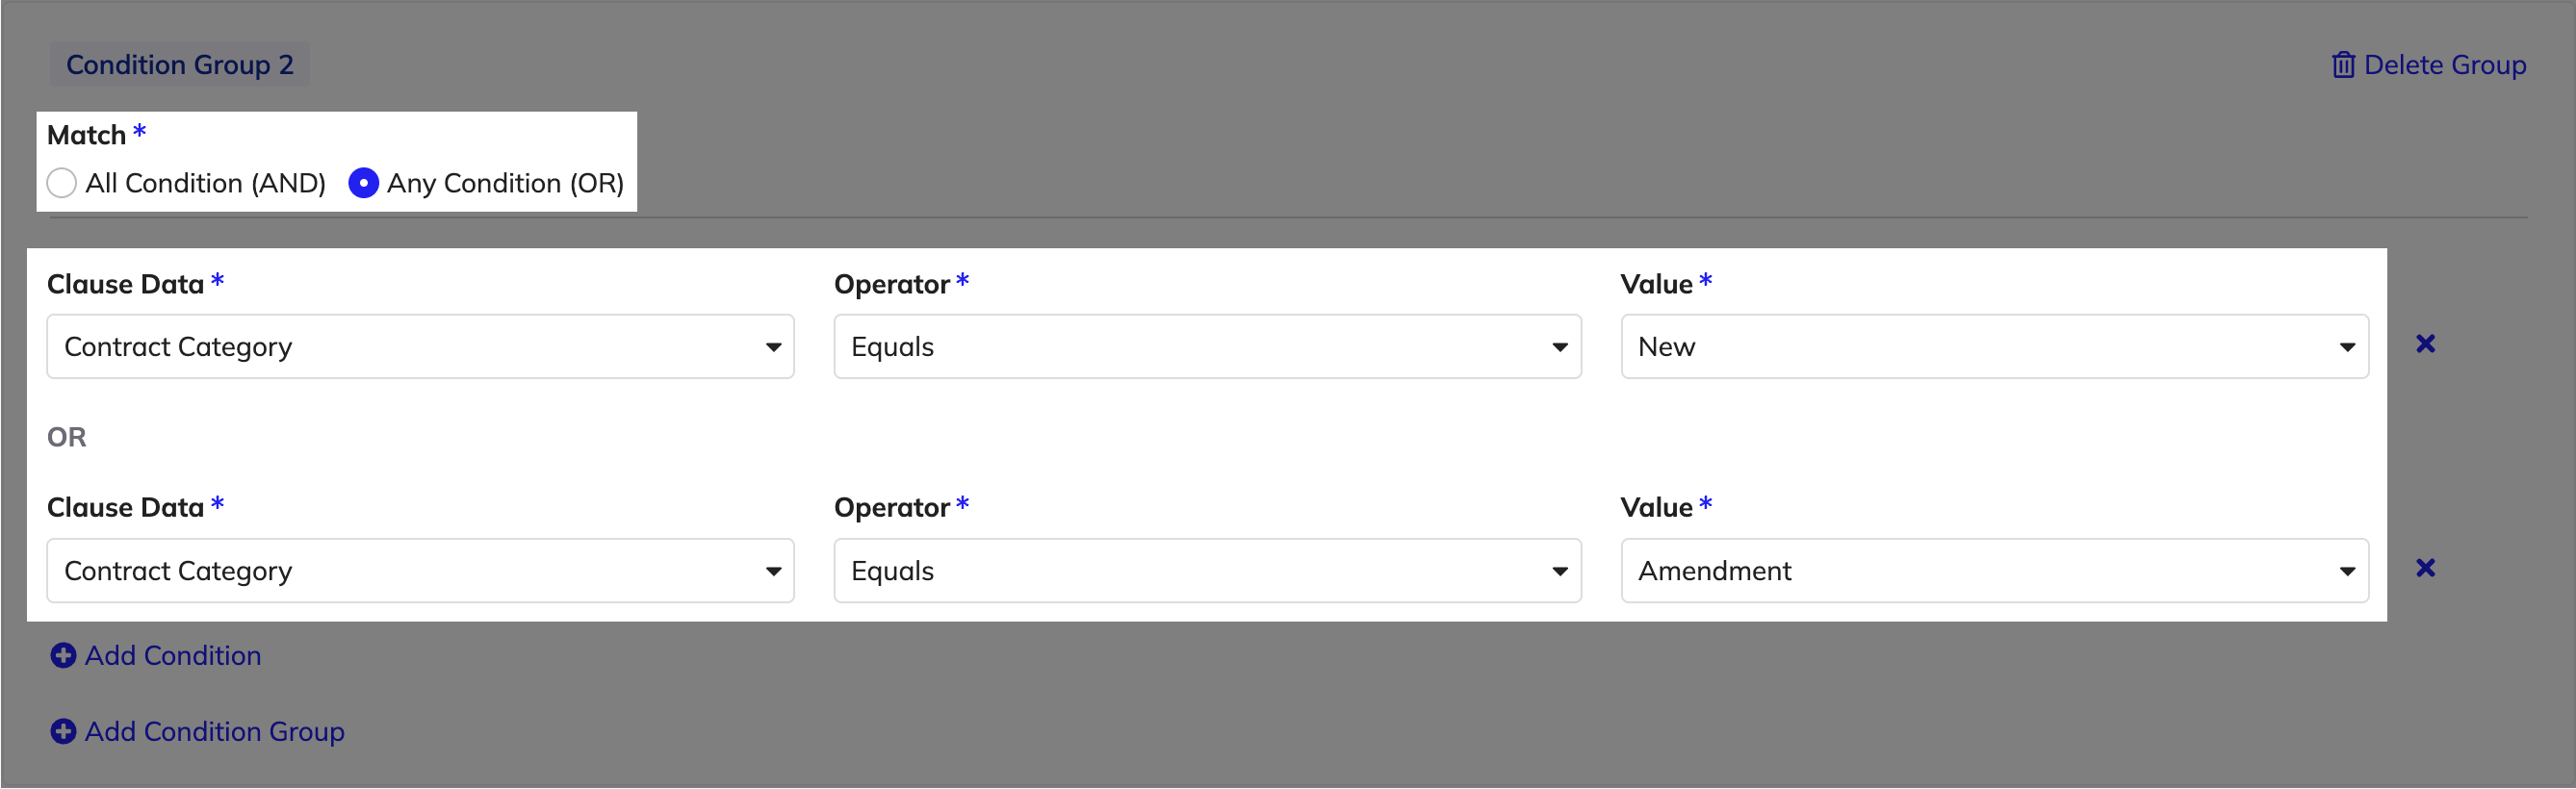Remove the Amendment condition with its X icon

pyautogui.click(x=2425, y=568)
